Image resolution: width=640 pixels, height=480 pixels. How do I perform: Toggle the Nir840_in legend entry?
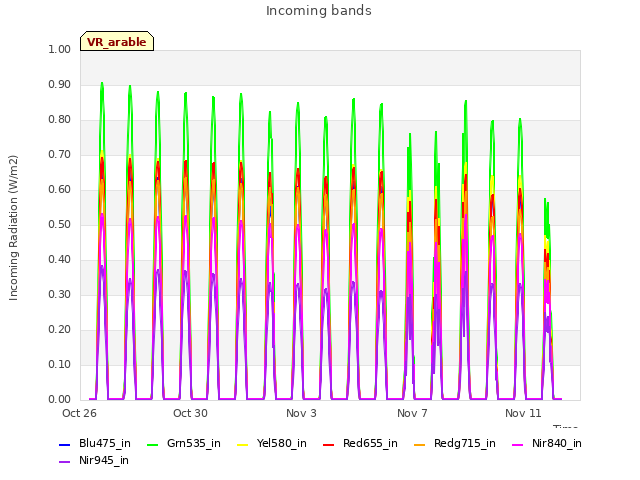coord(547,443)
